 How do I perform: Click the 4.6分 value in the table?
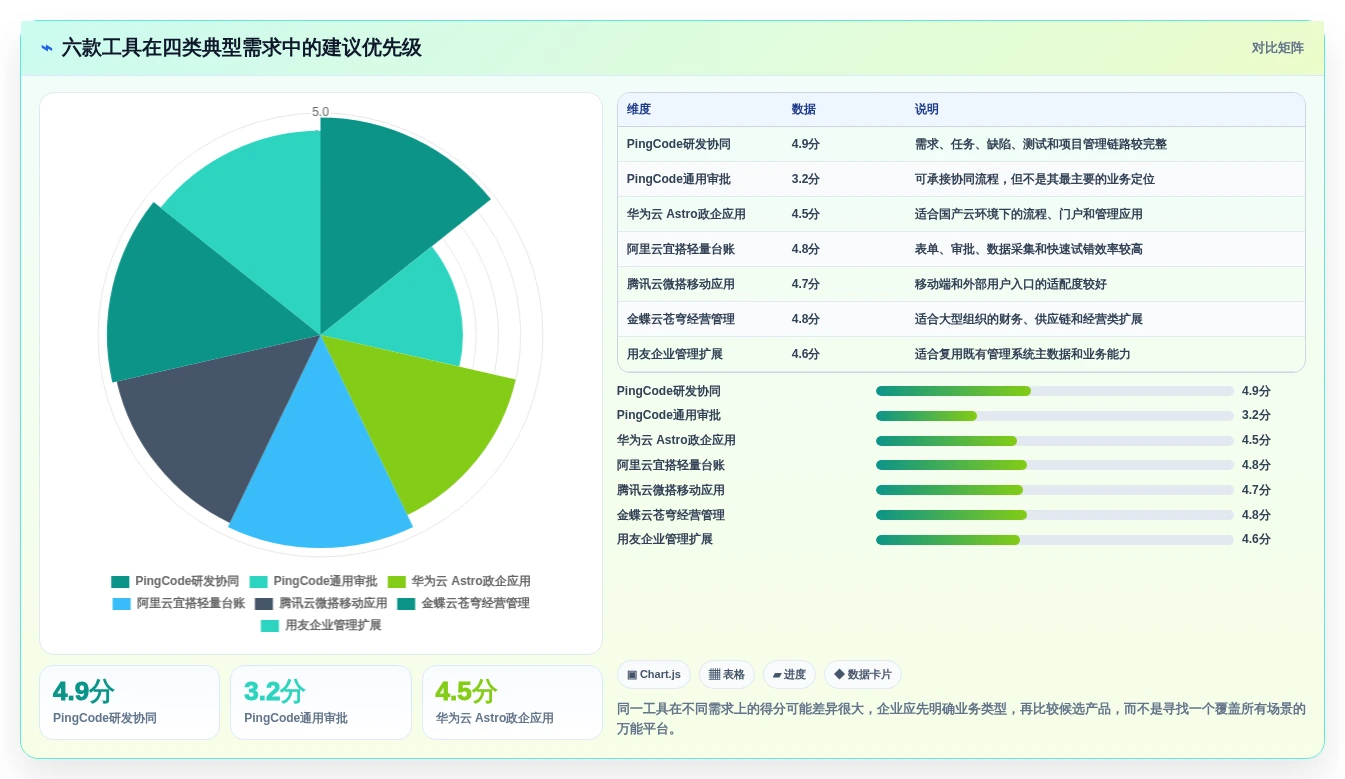click(805, 354)
